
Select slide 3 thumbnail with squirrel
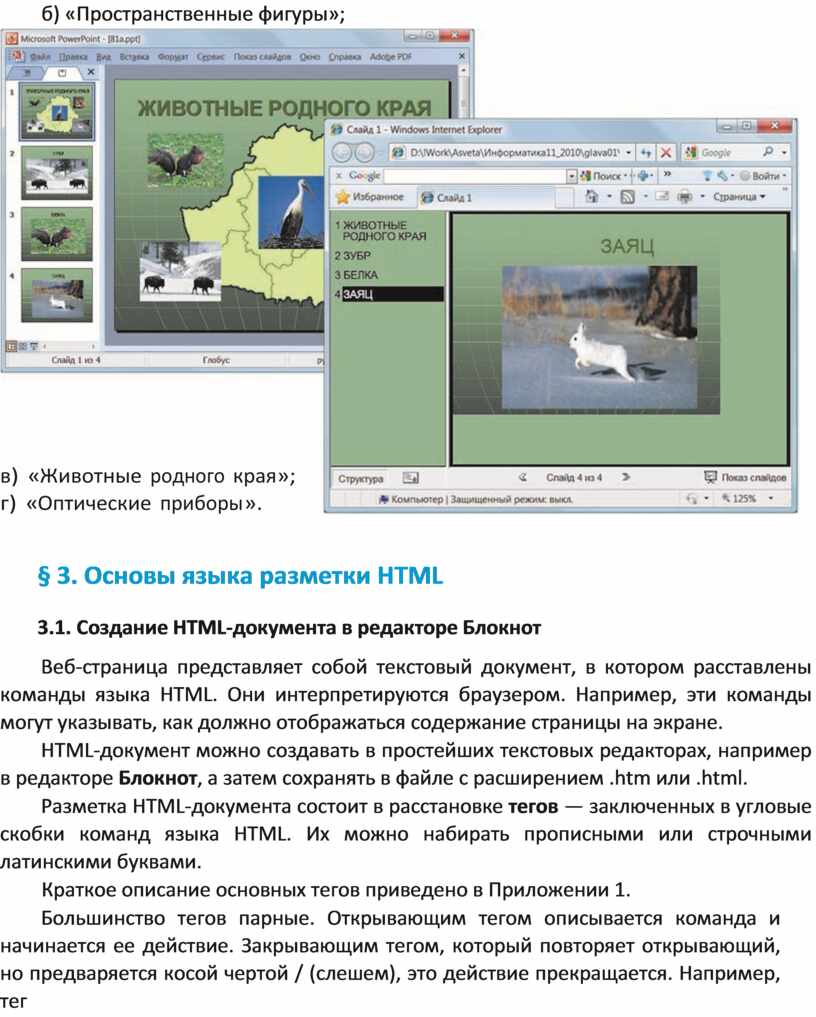(57, 234)
